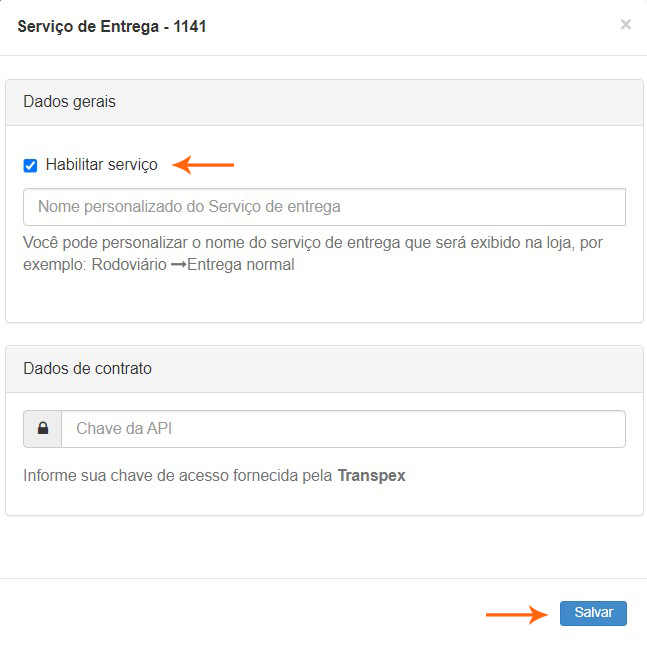Click the empty footer area left of Salvar
Screen dimensions: 647x645
(250, 613)
